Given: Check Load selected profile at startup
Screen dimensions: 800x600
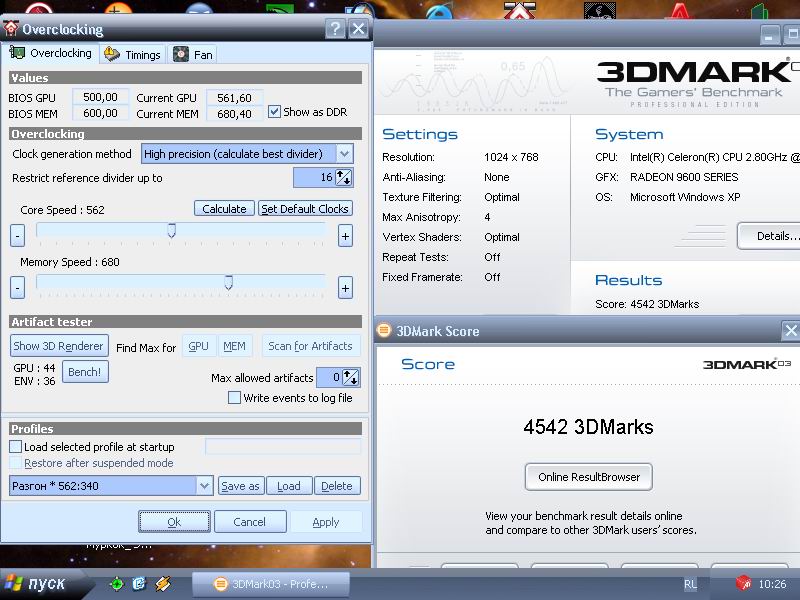Looking at the screenshot, I should [x=16, y=447].
